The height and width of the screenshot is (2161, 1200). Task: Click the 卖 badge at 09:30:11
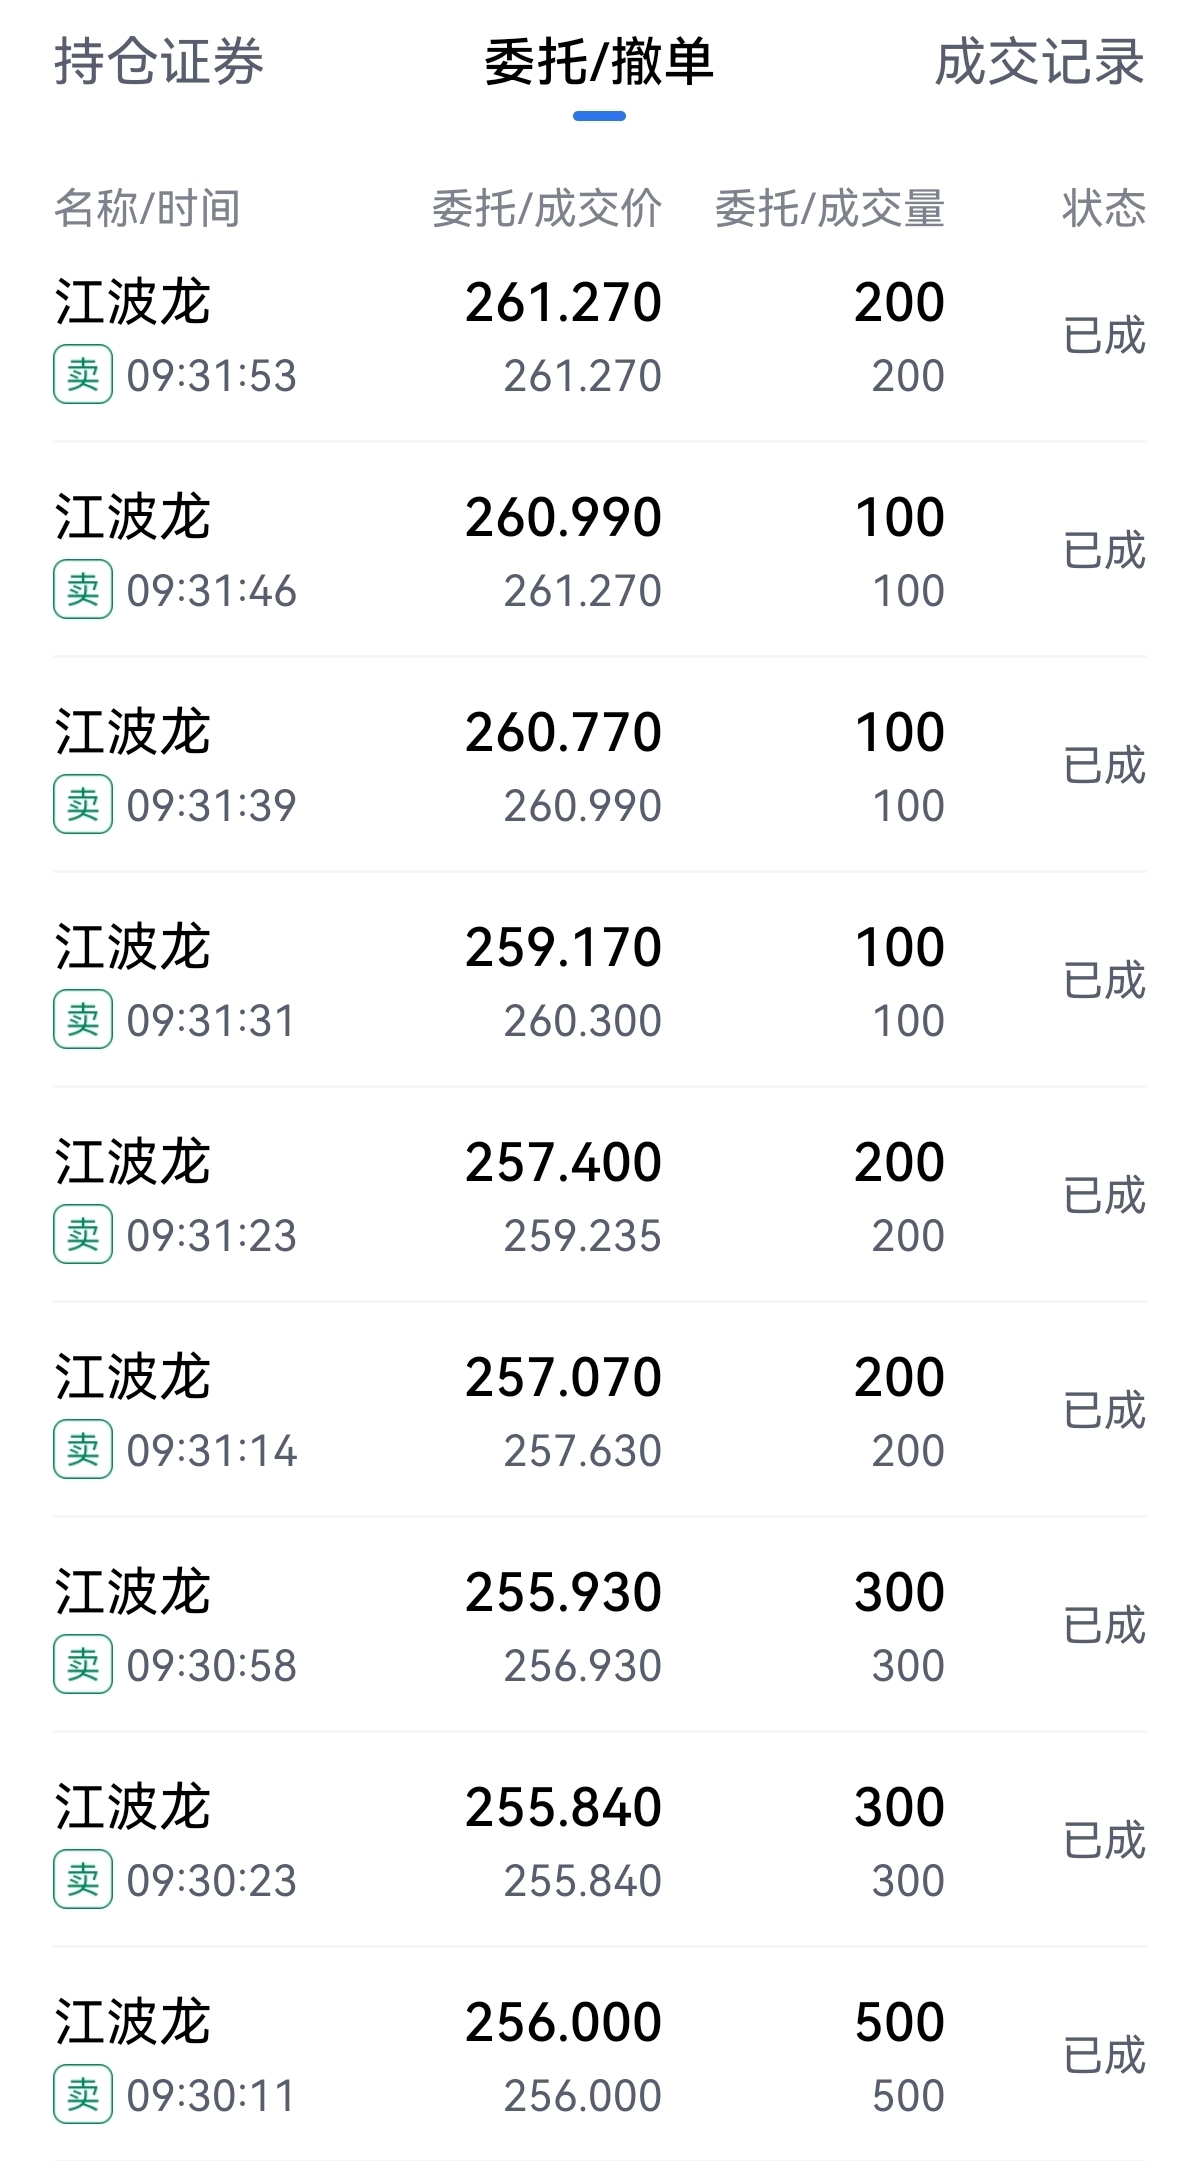pos(83,2095)
